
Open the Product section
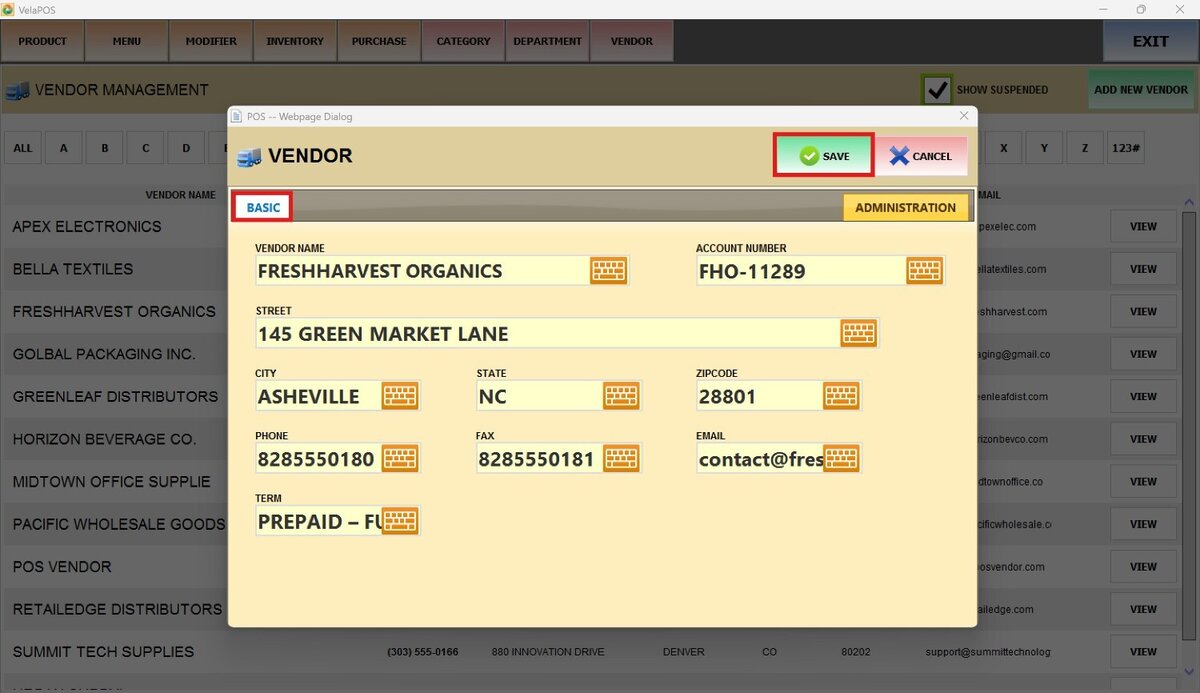42,41
